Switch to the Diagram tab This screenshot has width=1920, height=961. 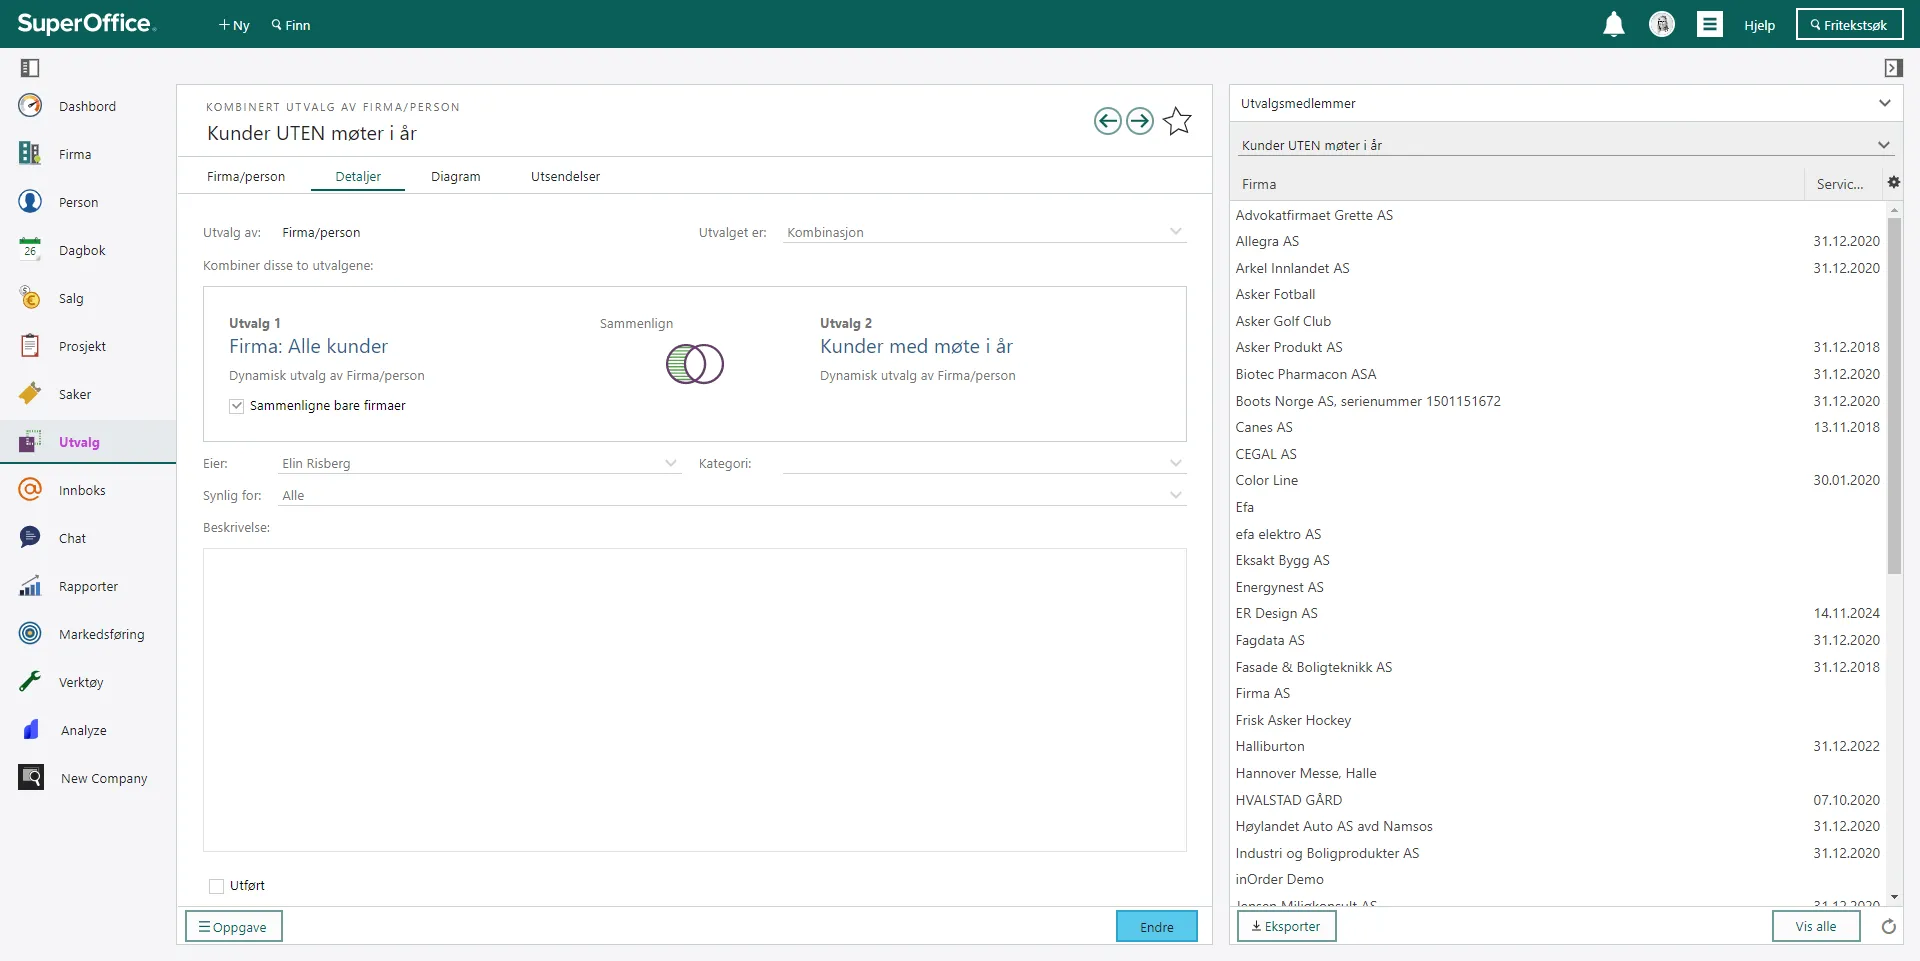click(x=456, y=176)
